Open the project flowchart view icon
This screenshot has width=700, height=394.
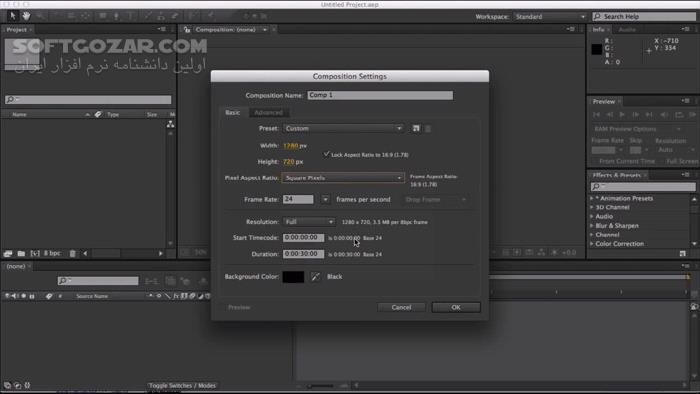[171, 124]
